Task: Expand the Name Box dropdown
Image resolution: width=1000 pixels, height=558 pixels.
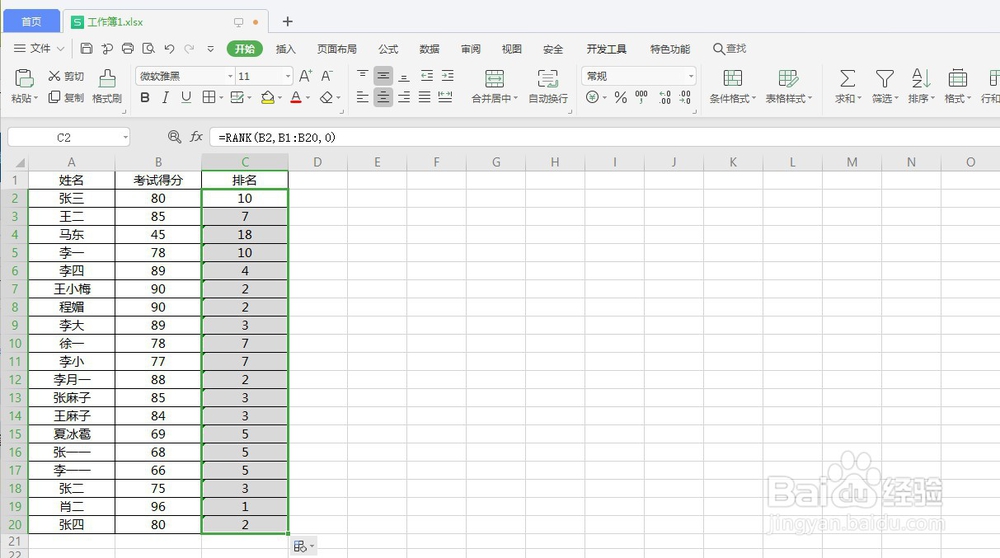Action: [x=125, y=137]
